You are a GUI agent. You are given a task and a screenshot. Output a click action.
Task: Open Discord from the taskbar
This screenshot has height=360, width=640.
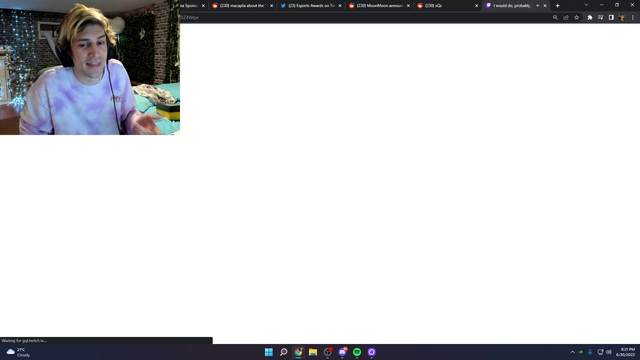click(342, 352)
